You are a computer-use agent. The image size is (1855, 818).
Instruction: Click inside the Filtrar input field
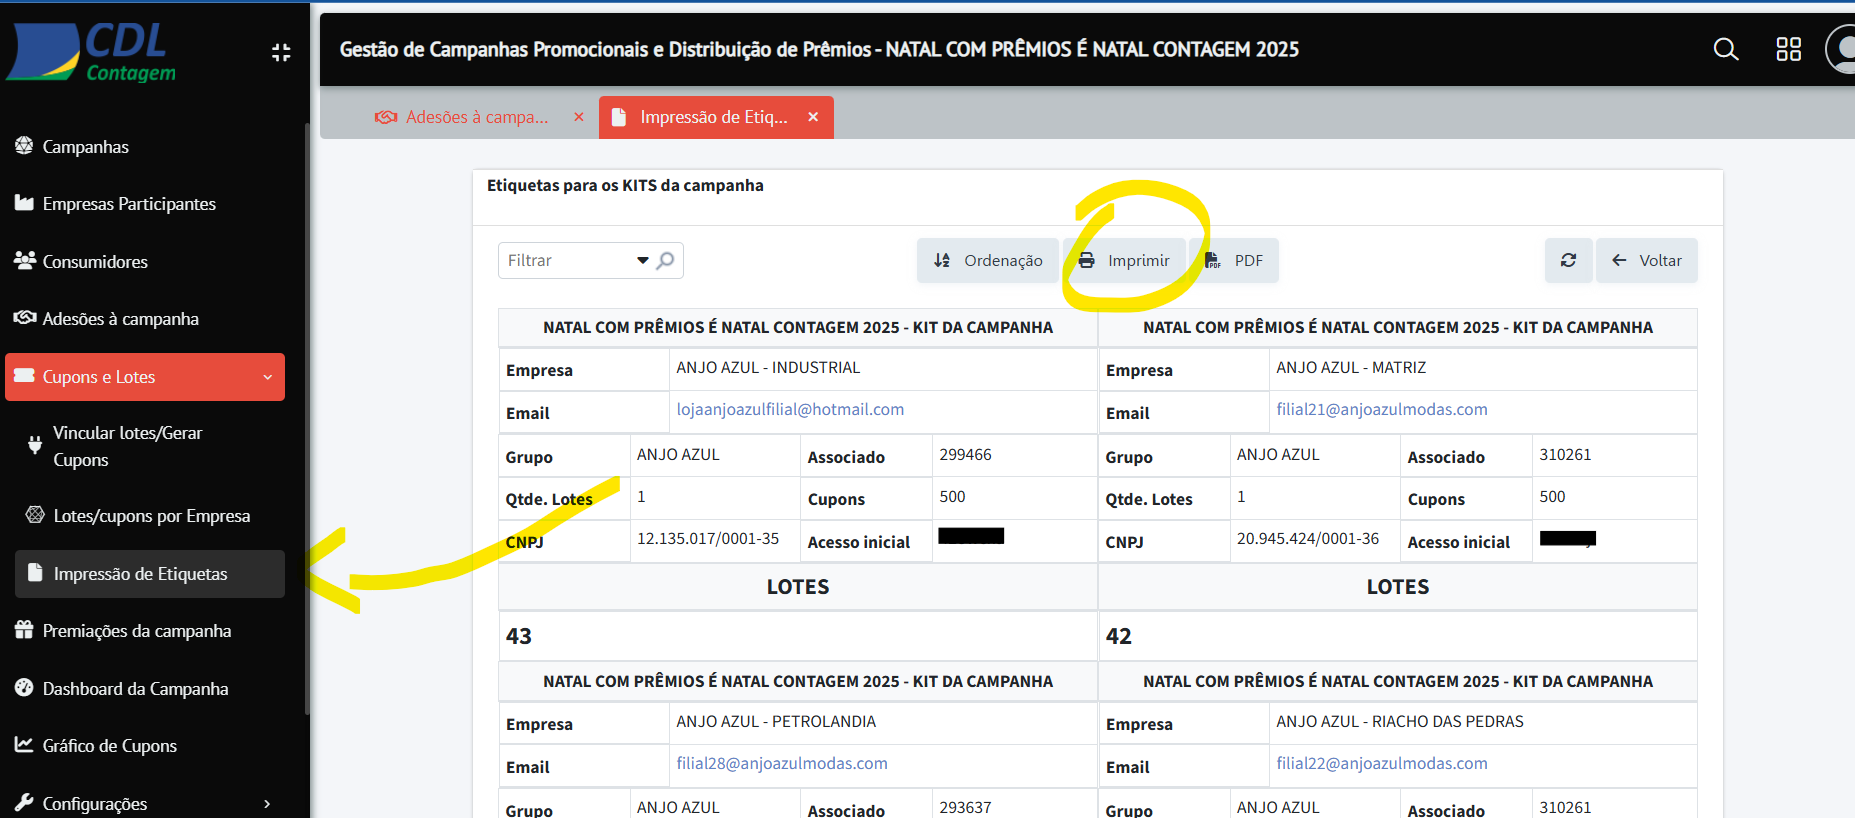(x=565, y=260)
